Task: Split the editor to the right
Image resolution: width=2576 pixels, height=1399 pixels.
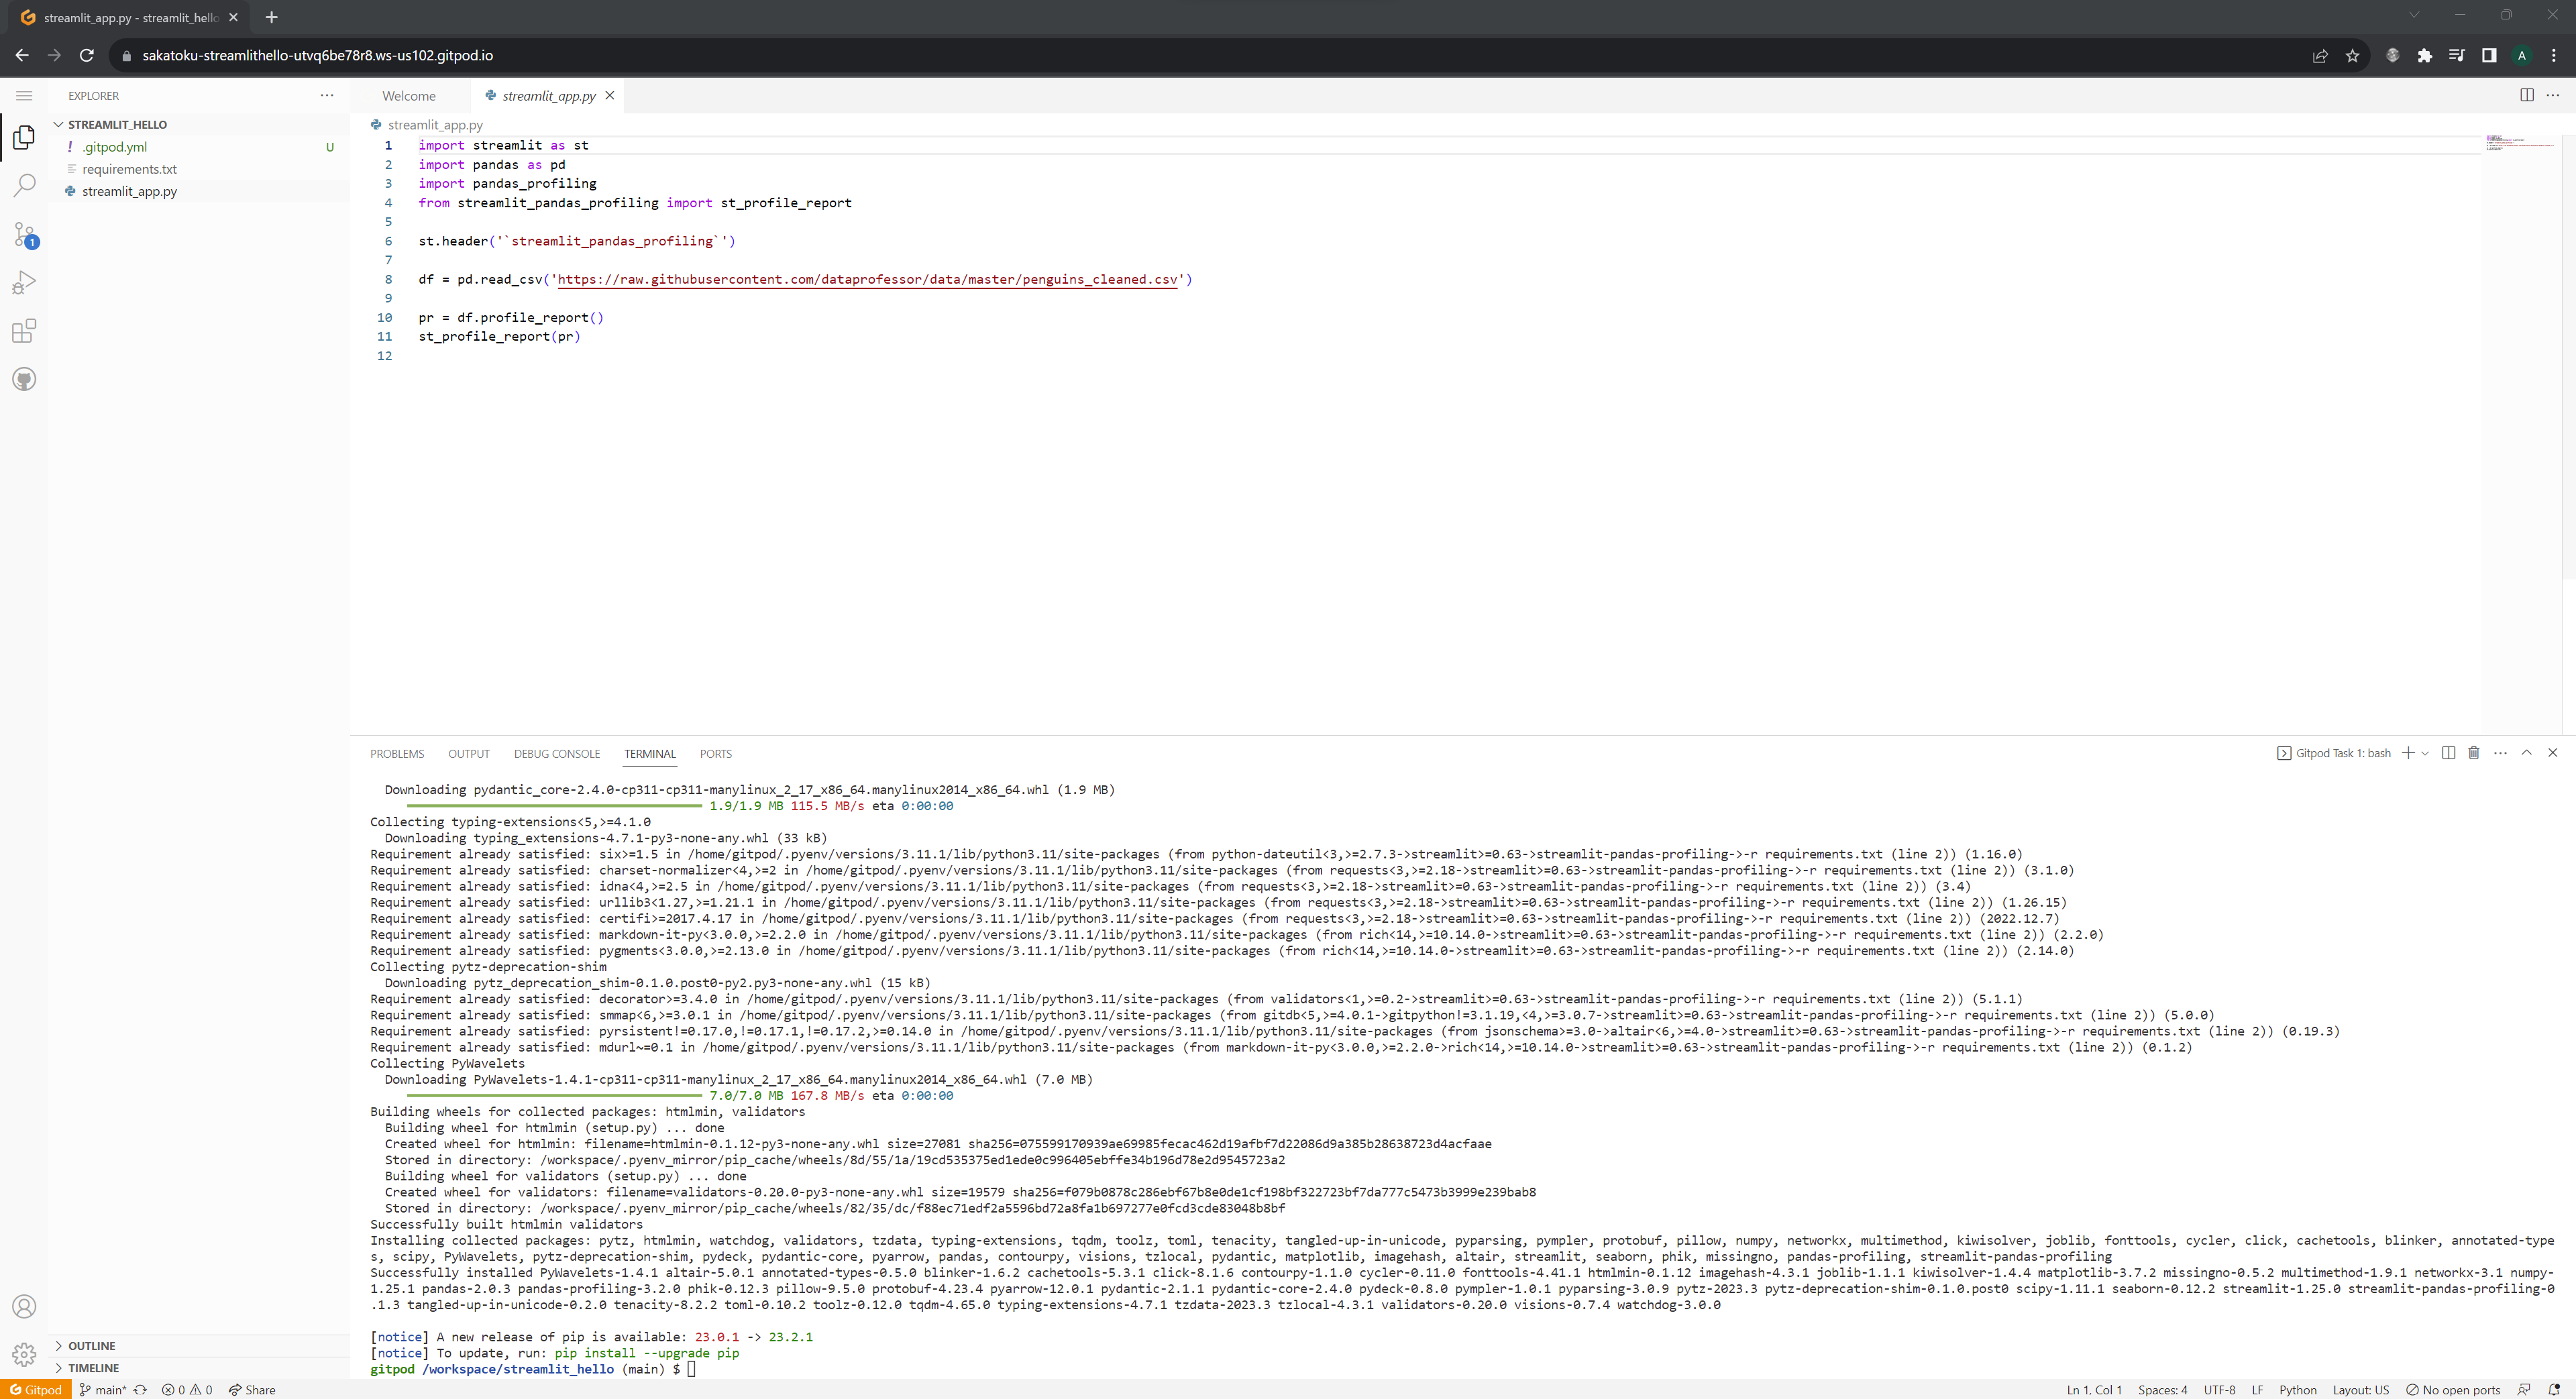Action: 2526,95
